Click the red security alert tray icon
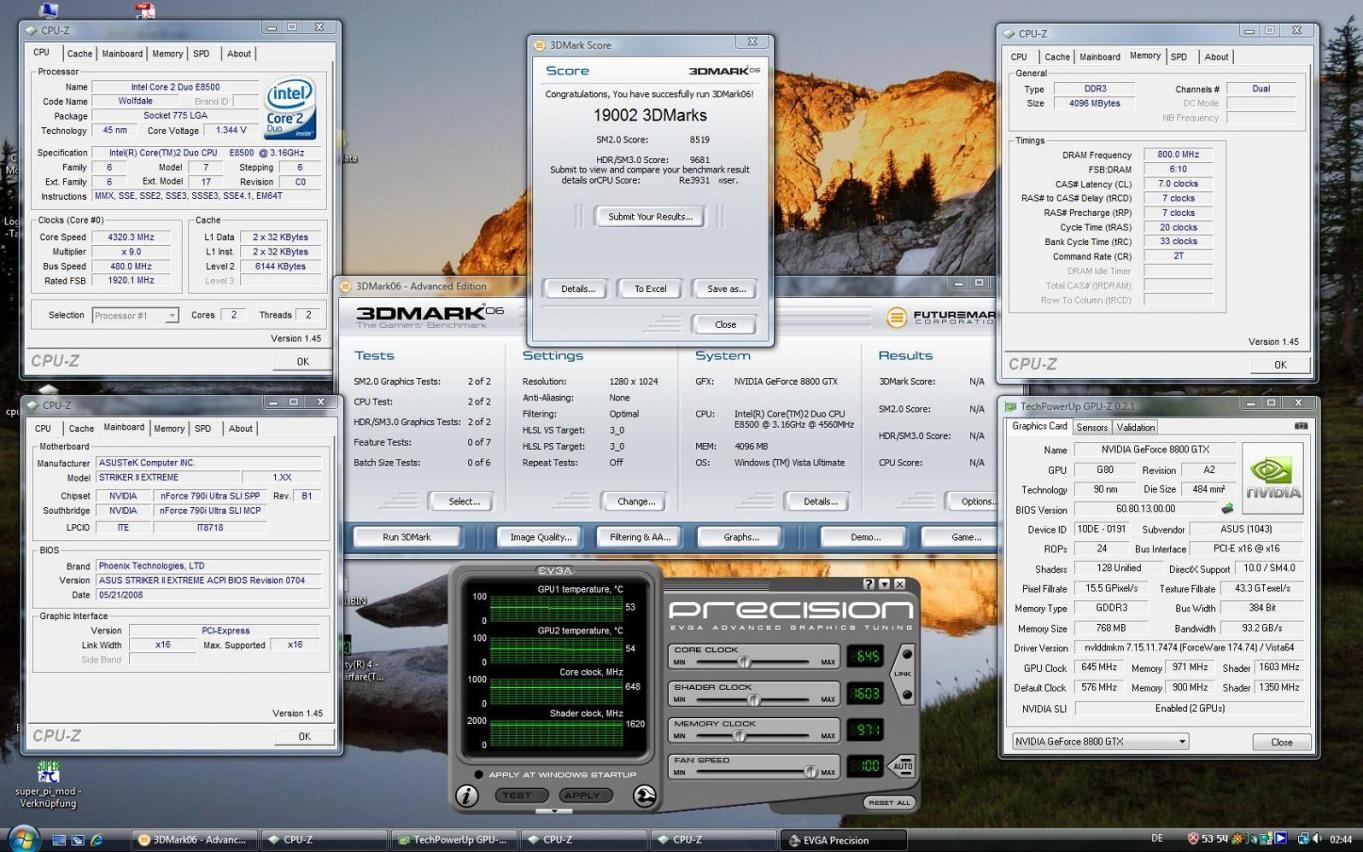The image size is (1363, 852). (x=1193, y=839)
